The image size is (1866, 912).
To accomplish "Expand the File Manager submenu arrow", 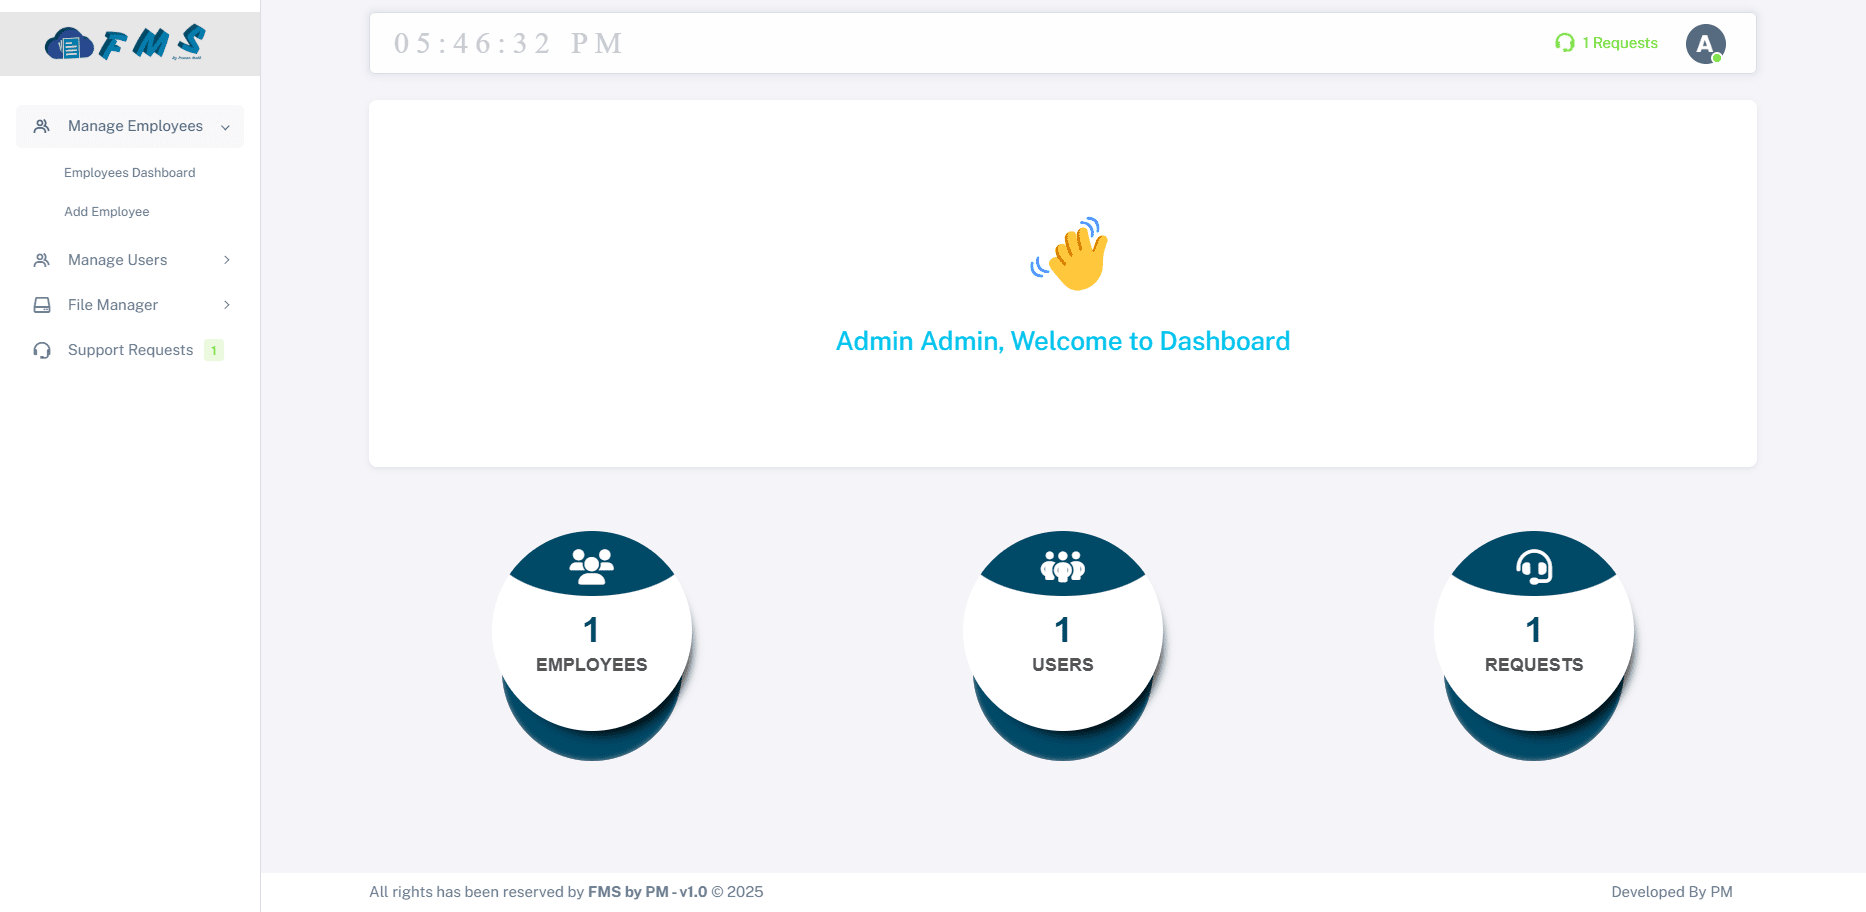I will click(x=227, y=305).
